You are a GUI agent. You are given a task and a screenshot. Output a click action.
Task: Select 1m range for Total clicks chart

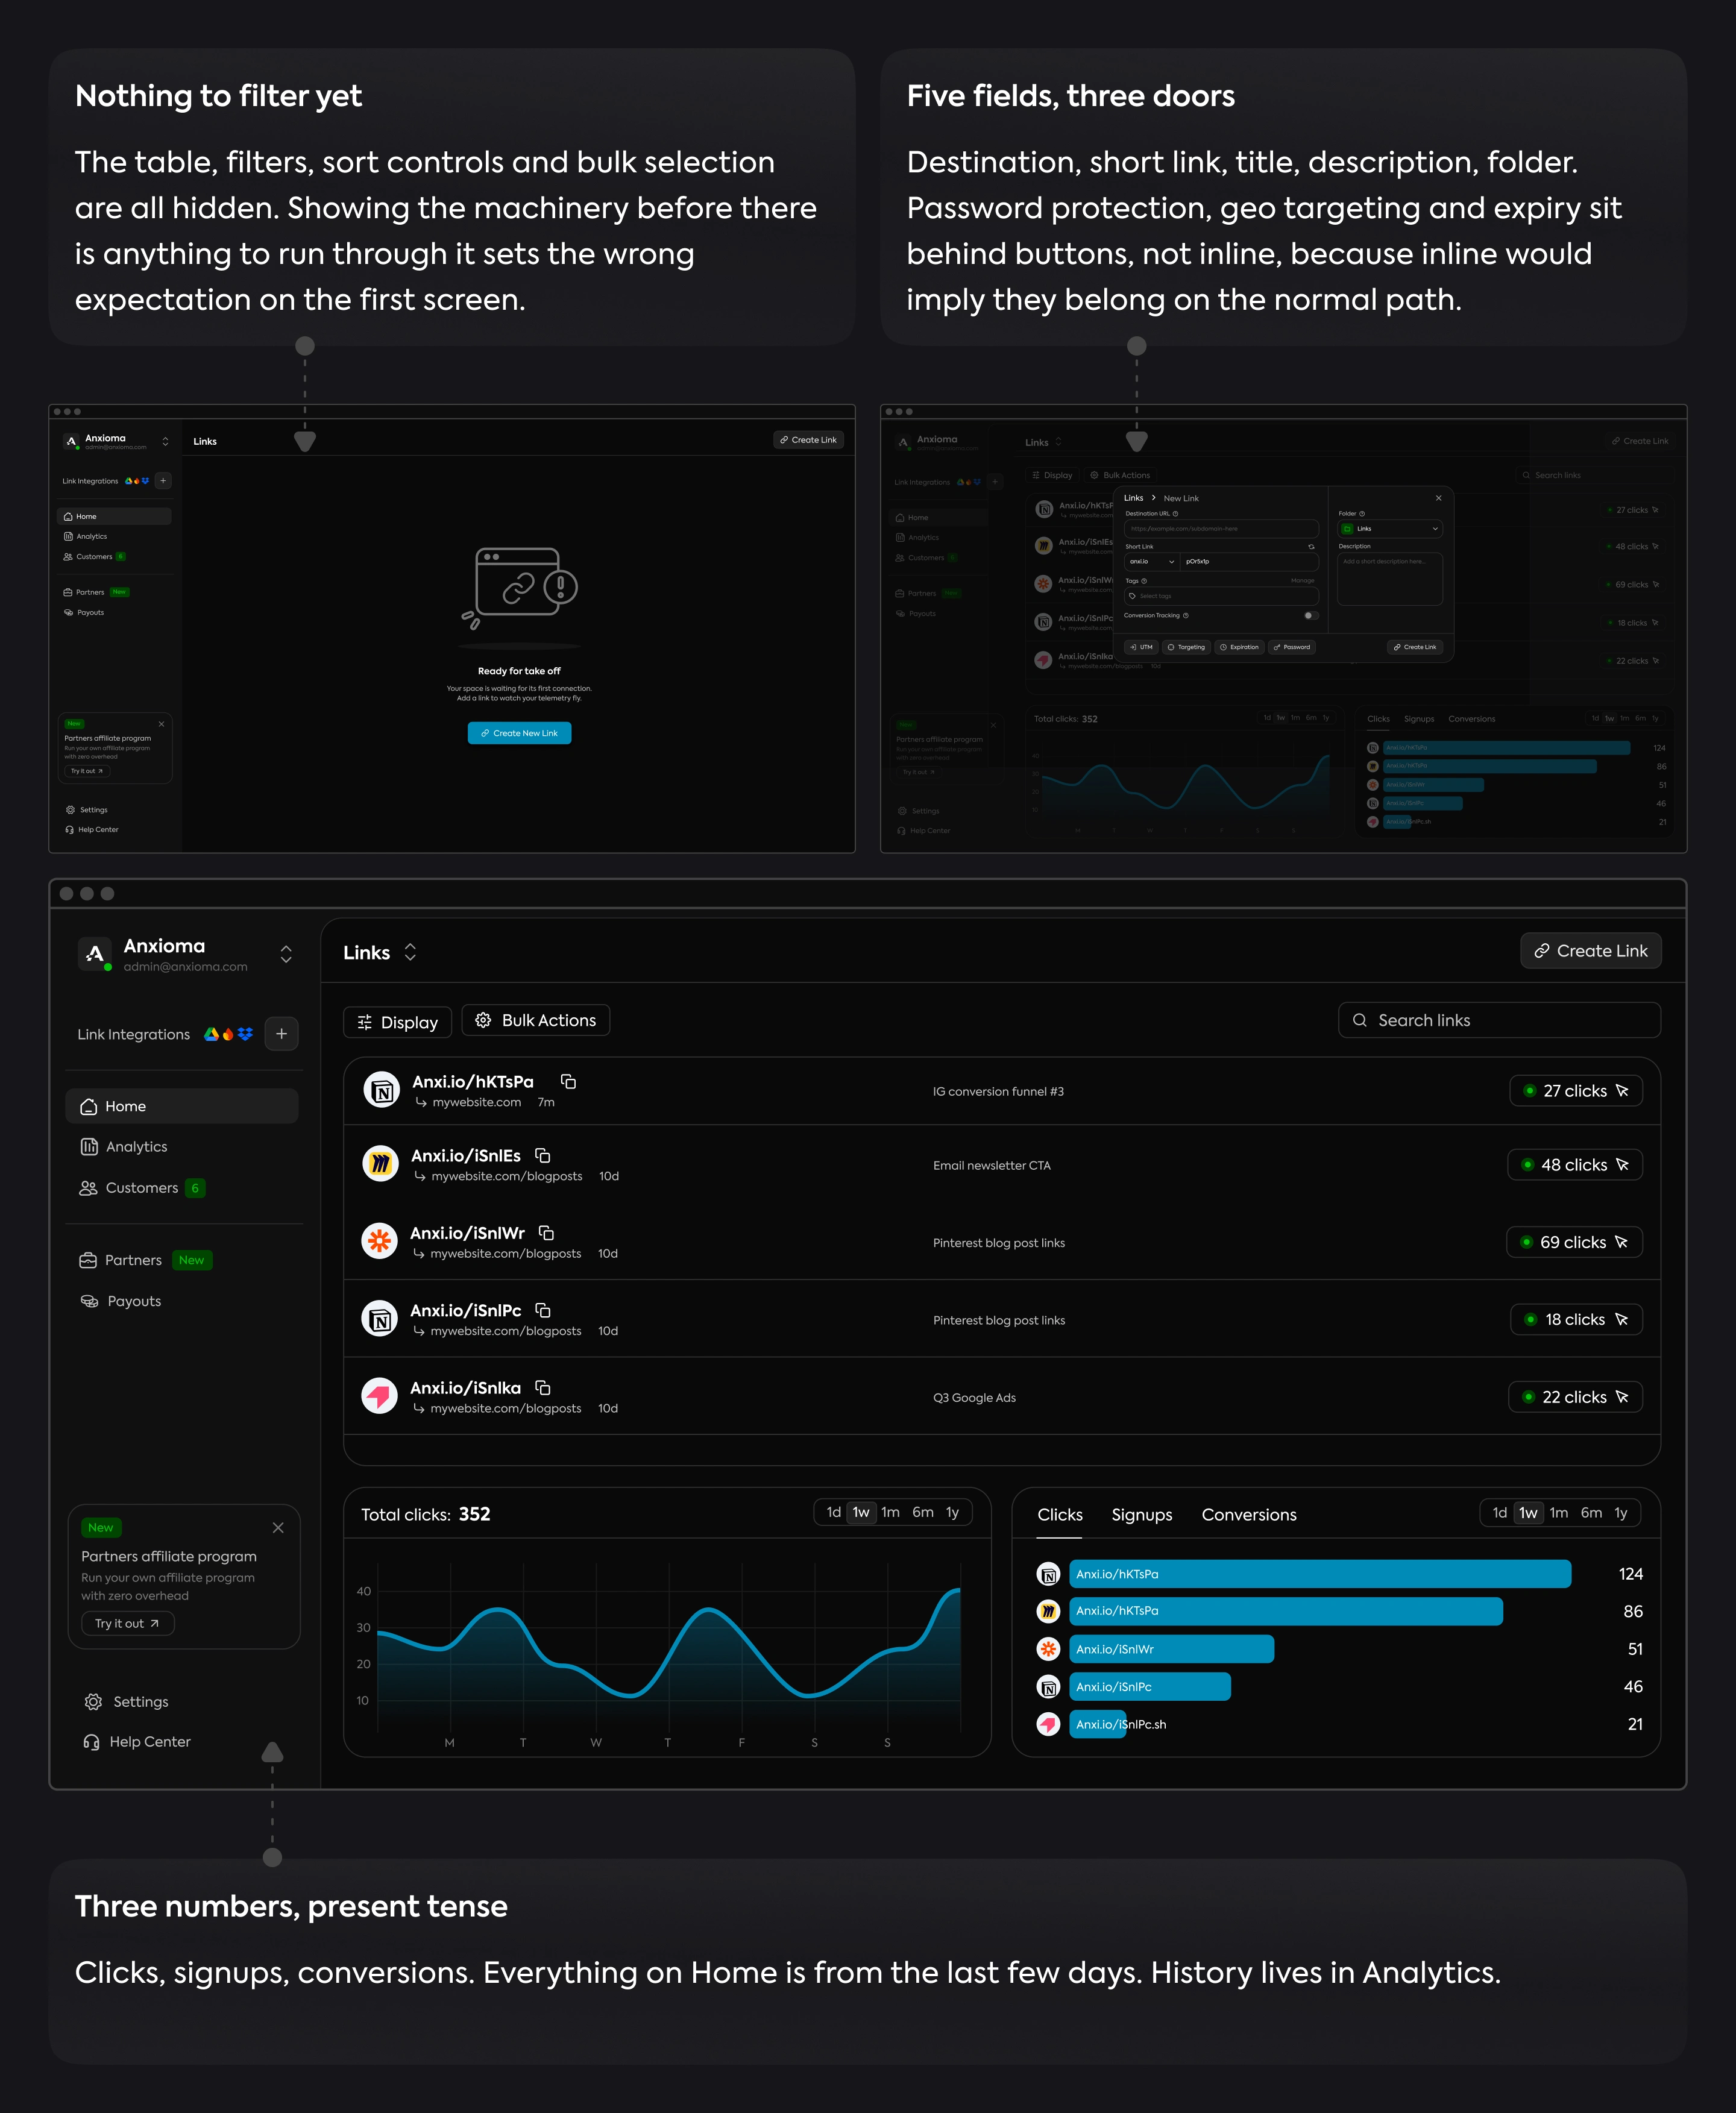(890, 1512)
